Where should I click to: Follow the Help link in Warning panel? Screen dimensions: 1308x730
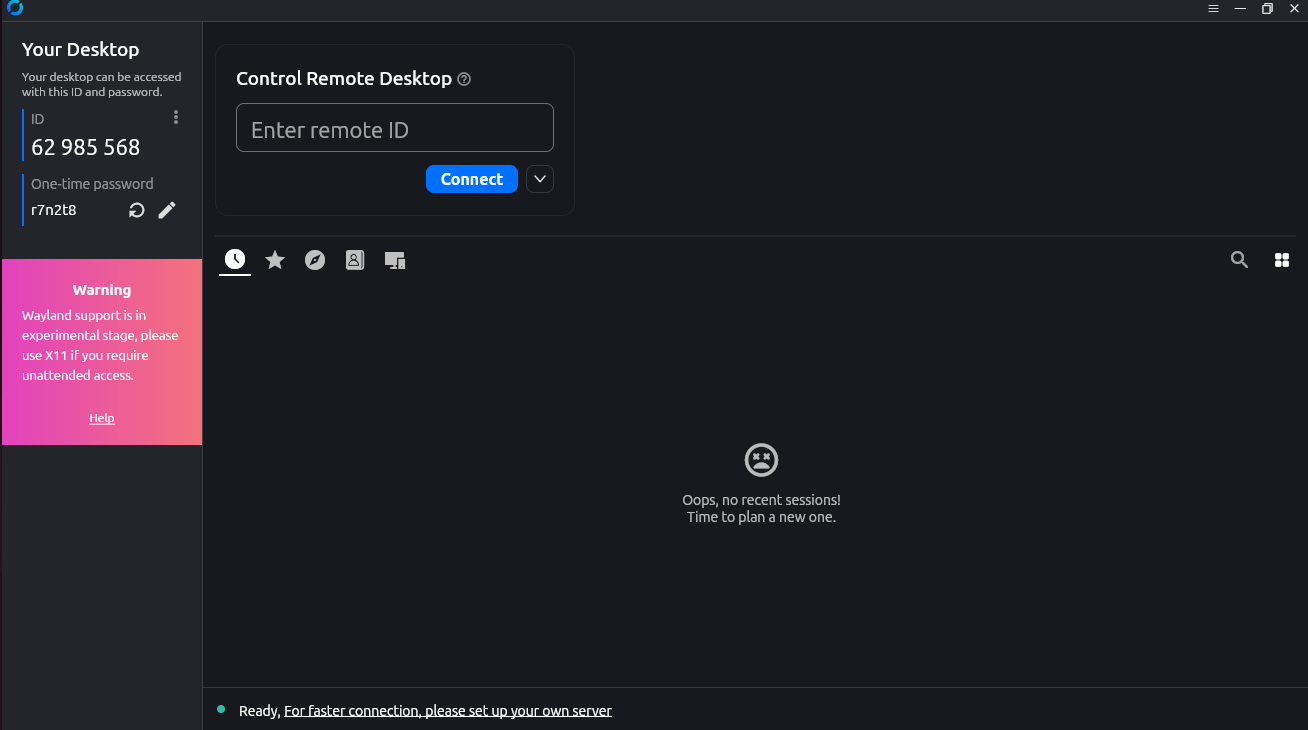(x=102, y=418)
